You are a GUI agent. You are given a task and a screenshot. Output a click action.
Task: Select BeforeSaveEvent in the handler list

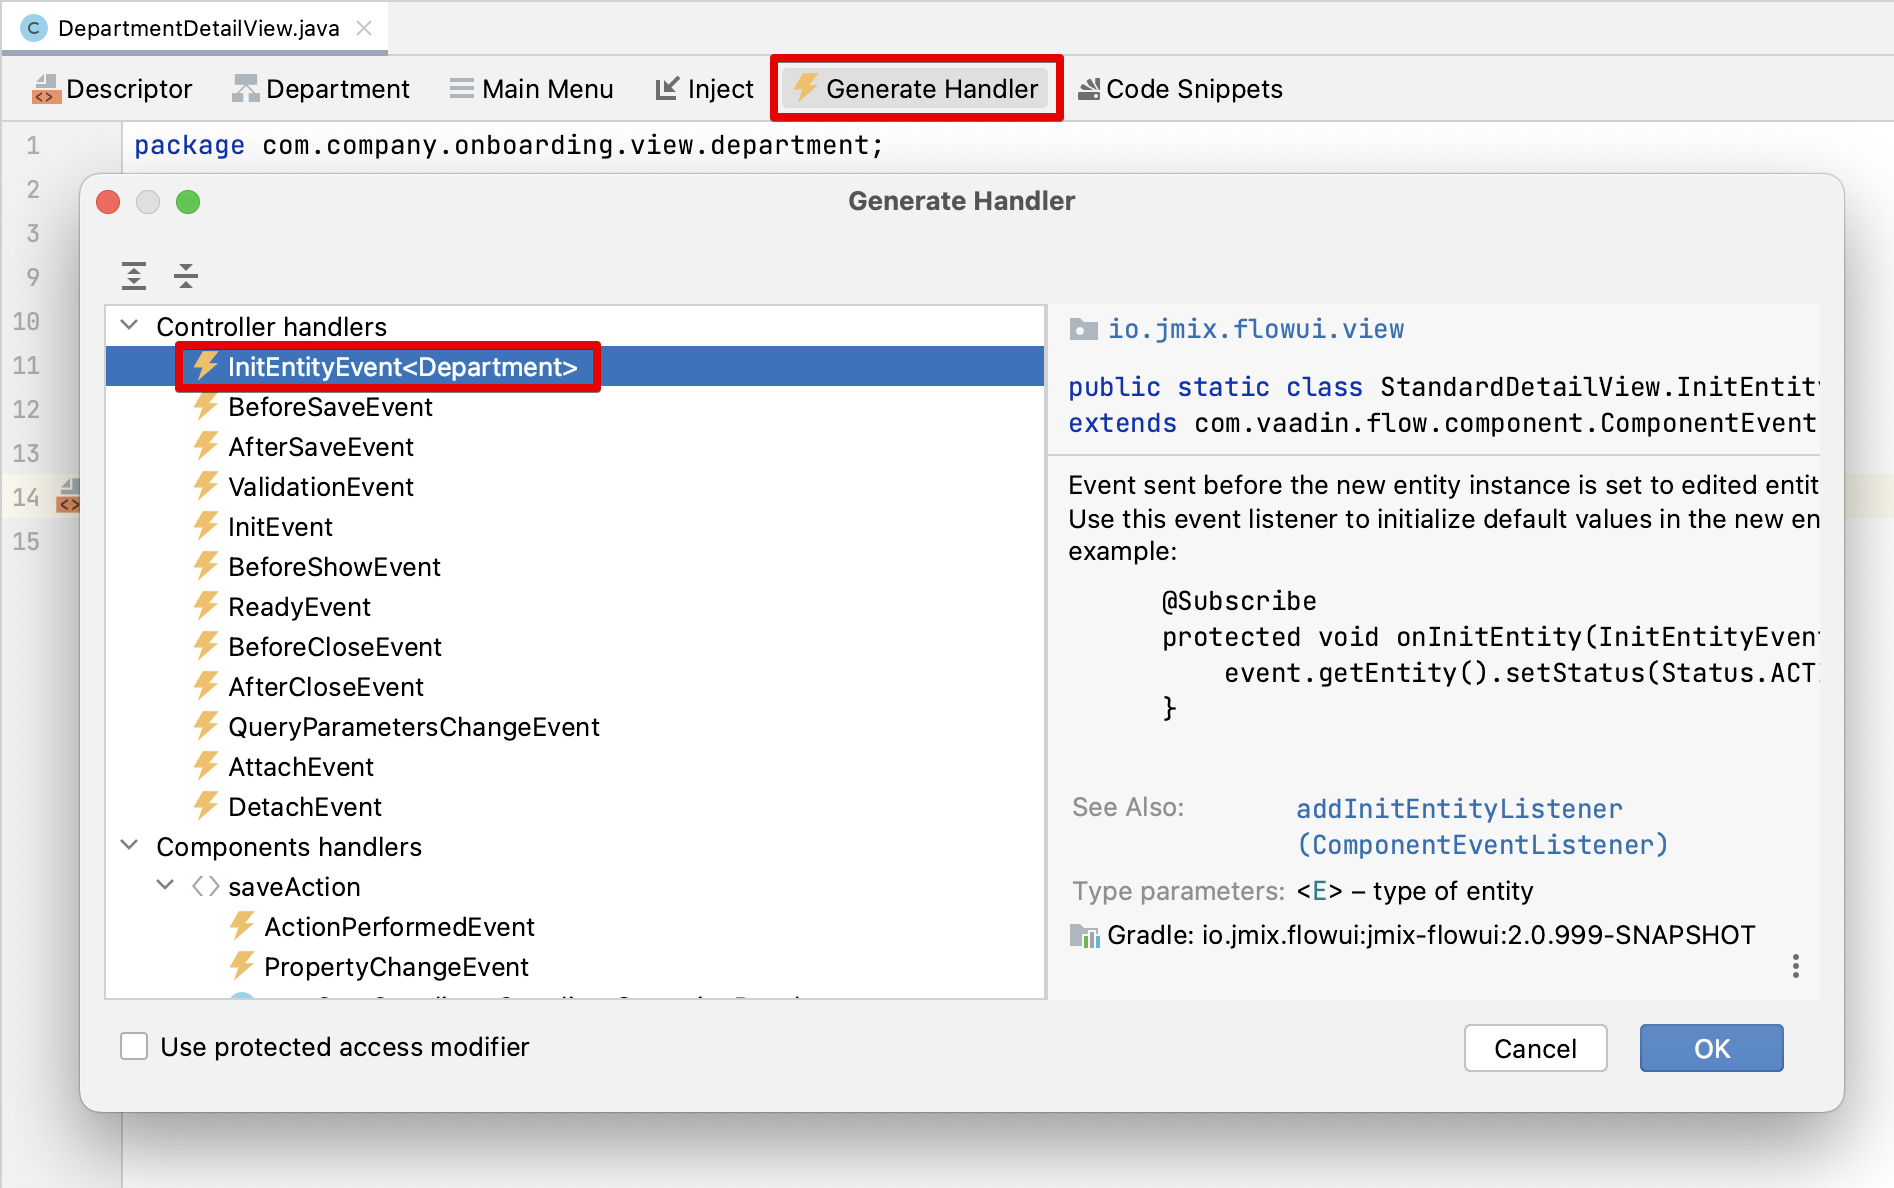coord(330,407)
